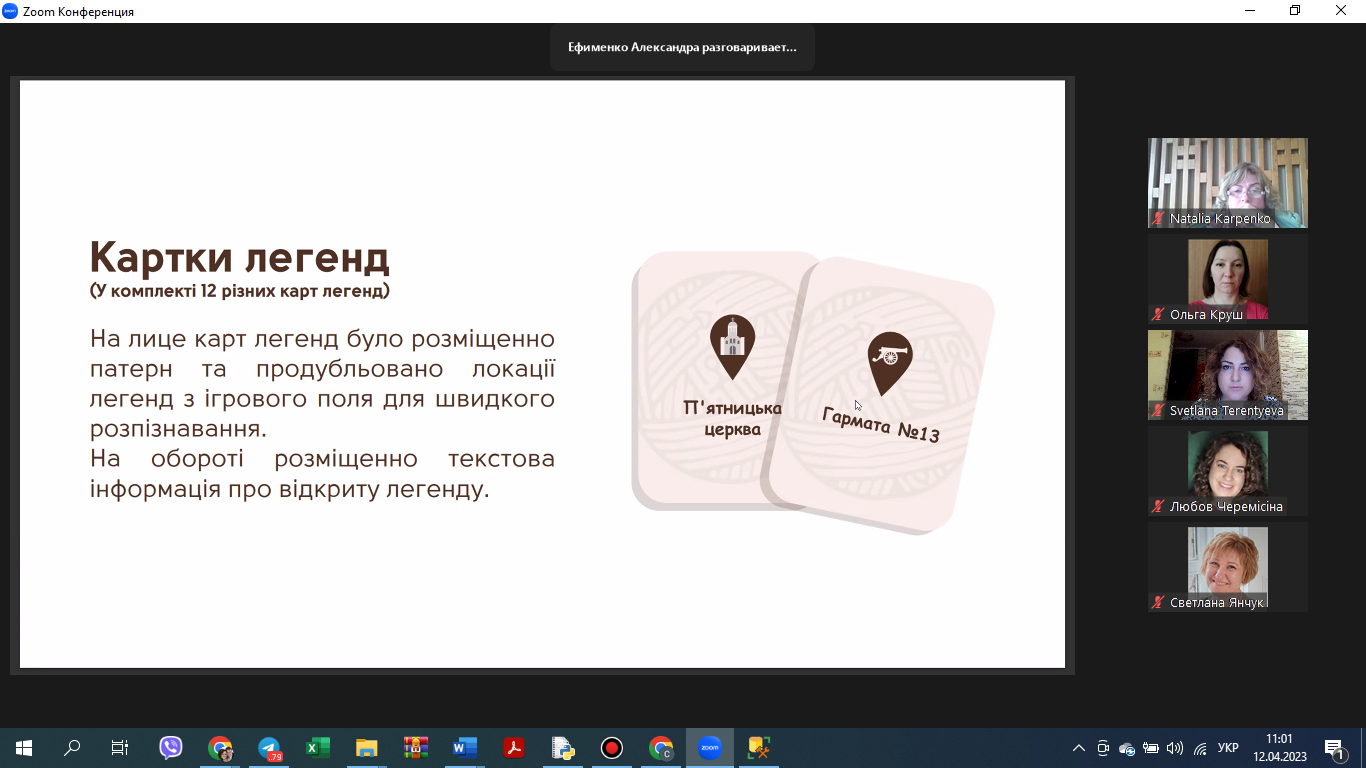The height and width of the screenshot is (768, 1366).
Task: Minimize the Zoom conference window
Action: pyautogui.click(x=1250, y=11)
